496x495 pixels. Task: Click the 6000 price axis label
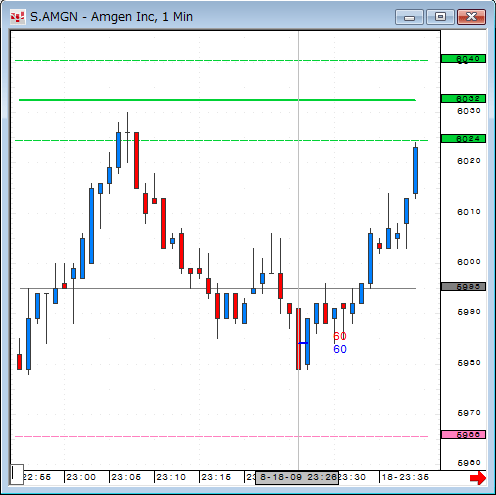click(x=469, y=262)
